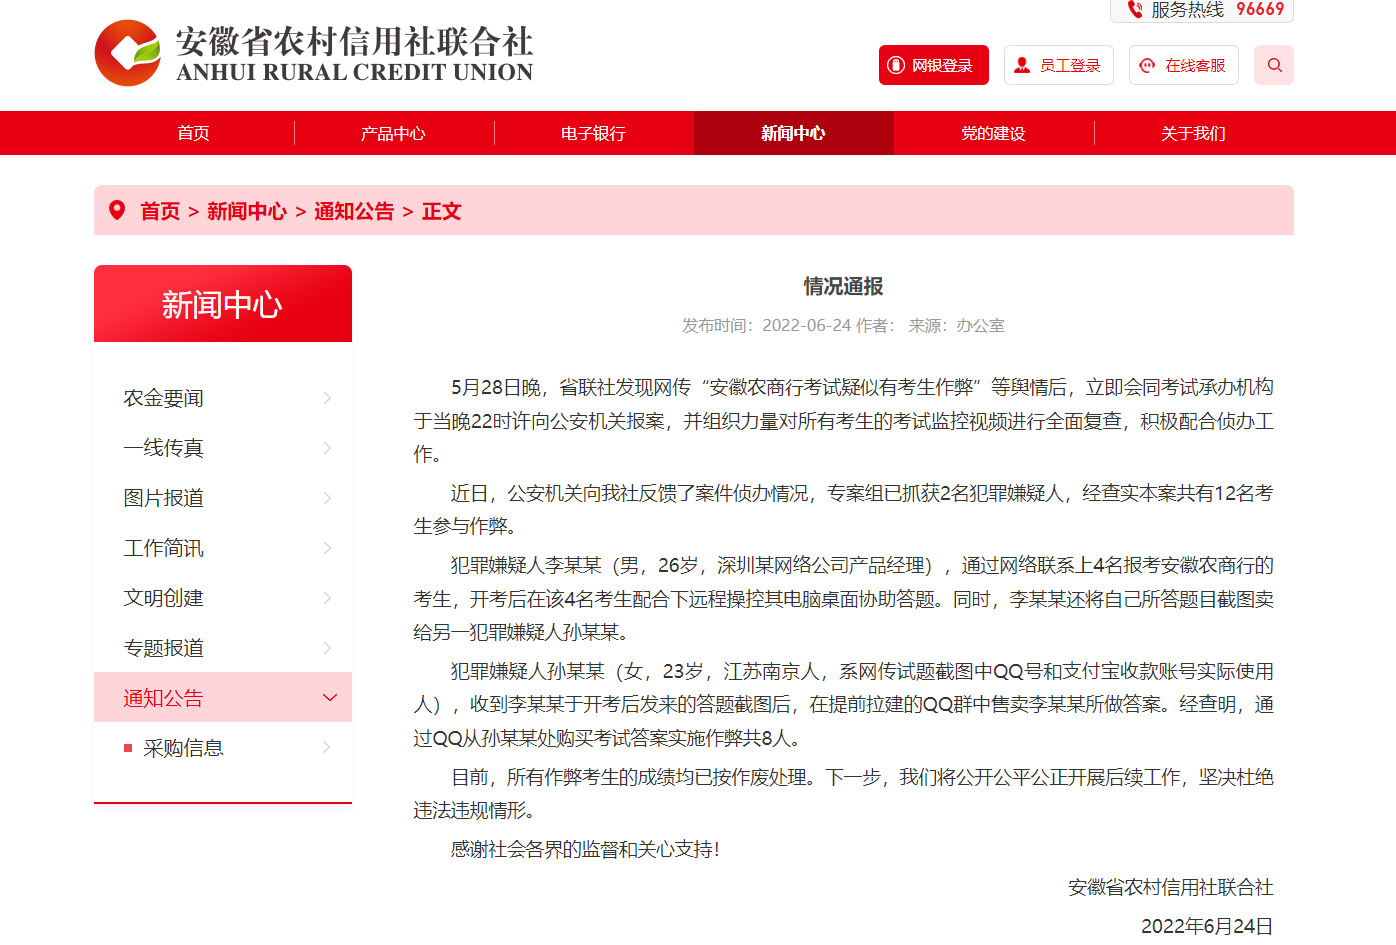Click chevron arrow beside 图片报道
1396x945 pixels.
327,498
